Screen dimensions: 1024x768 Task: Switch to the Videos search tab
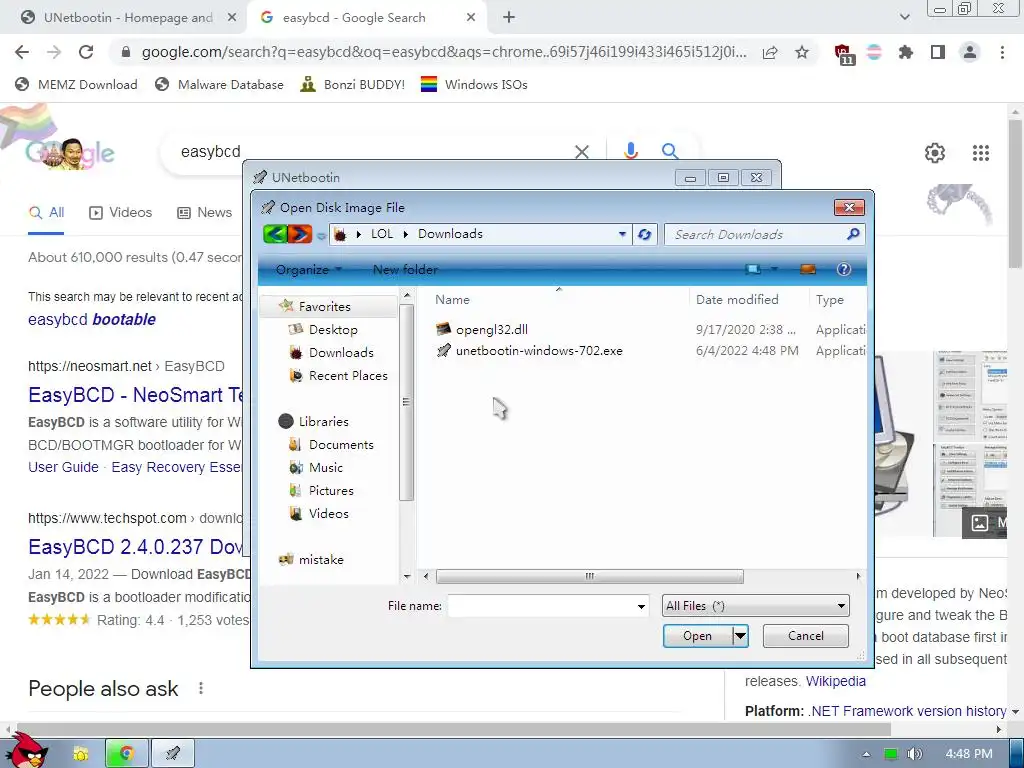tap(121, 212)
